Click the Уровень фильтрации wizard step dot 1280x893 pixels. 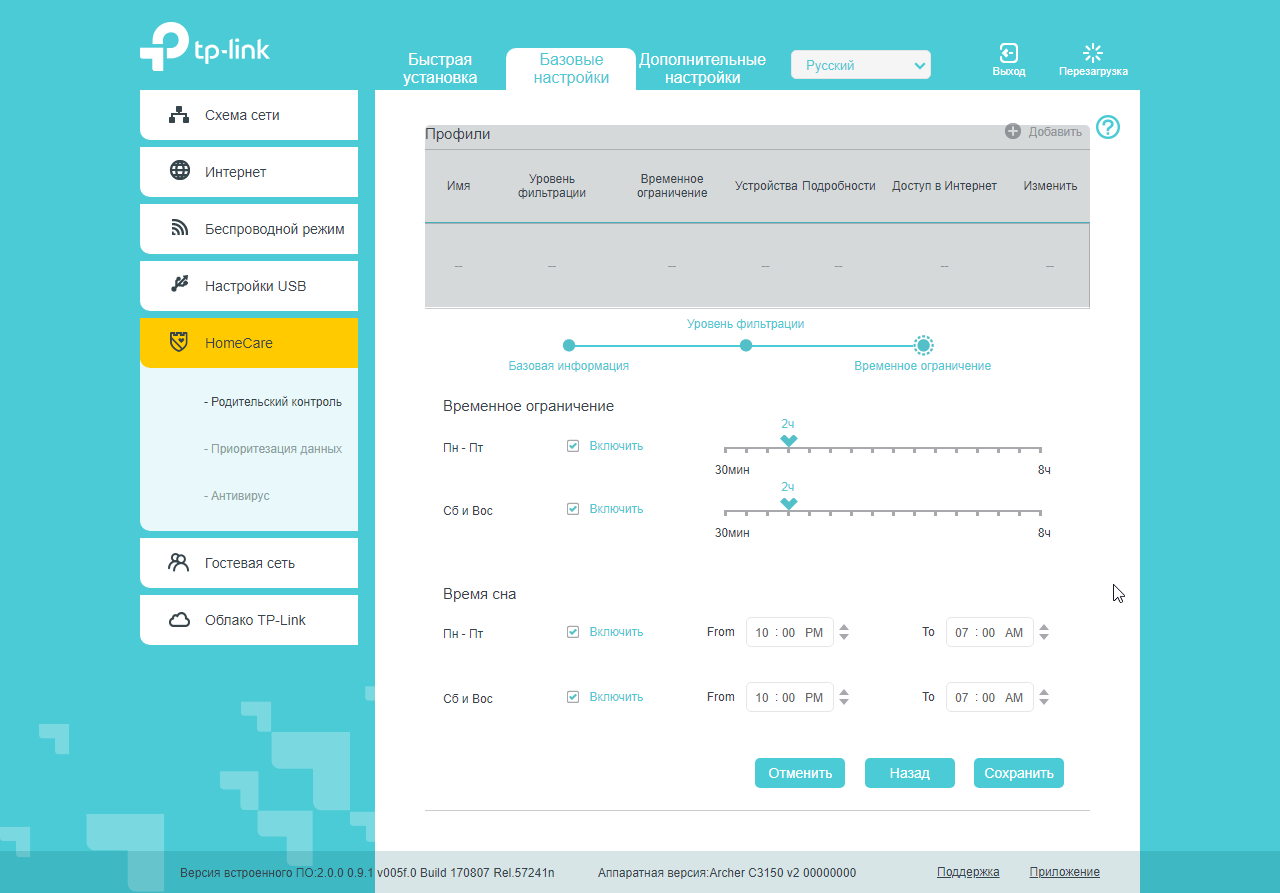[x=746, y=345]
